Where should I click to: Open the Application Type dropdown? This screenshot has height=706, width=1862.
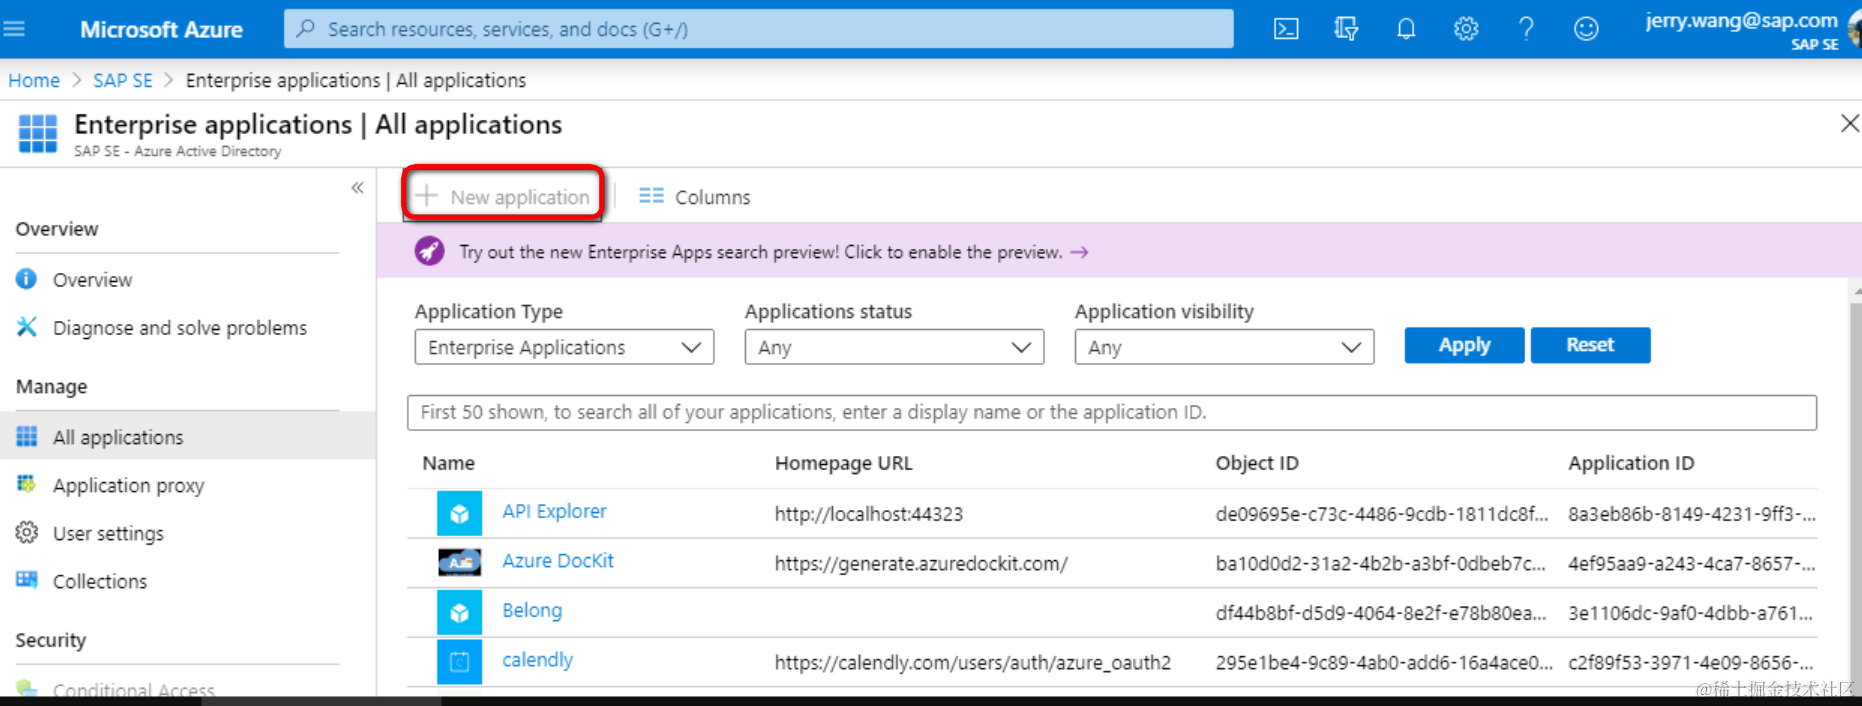click(564, 347)
